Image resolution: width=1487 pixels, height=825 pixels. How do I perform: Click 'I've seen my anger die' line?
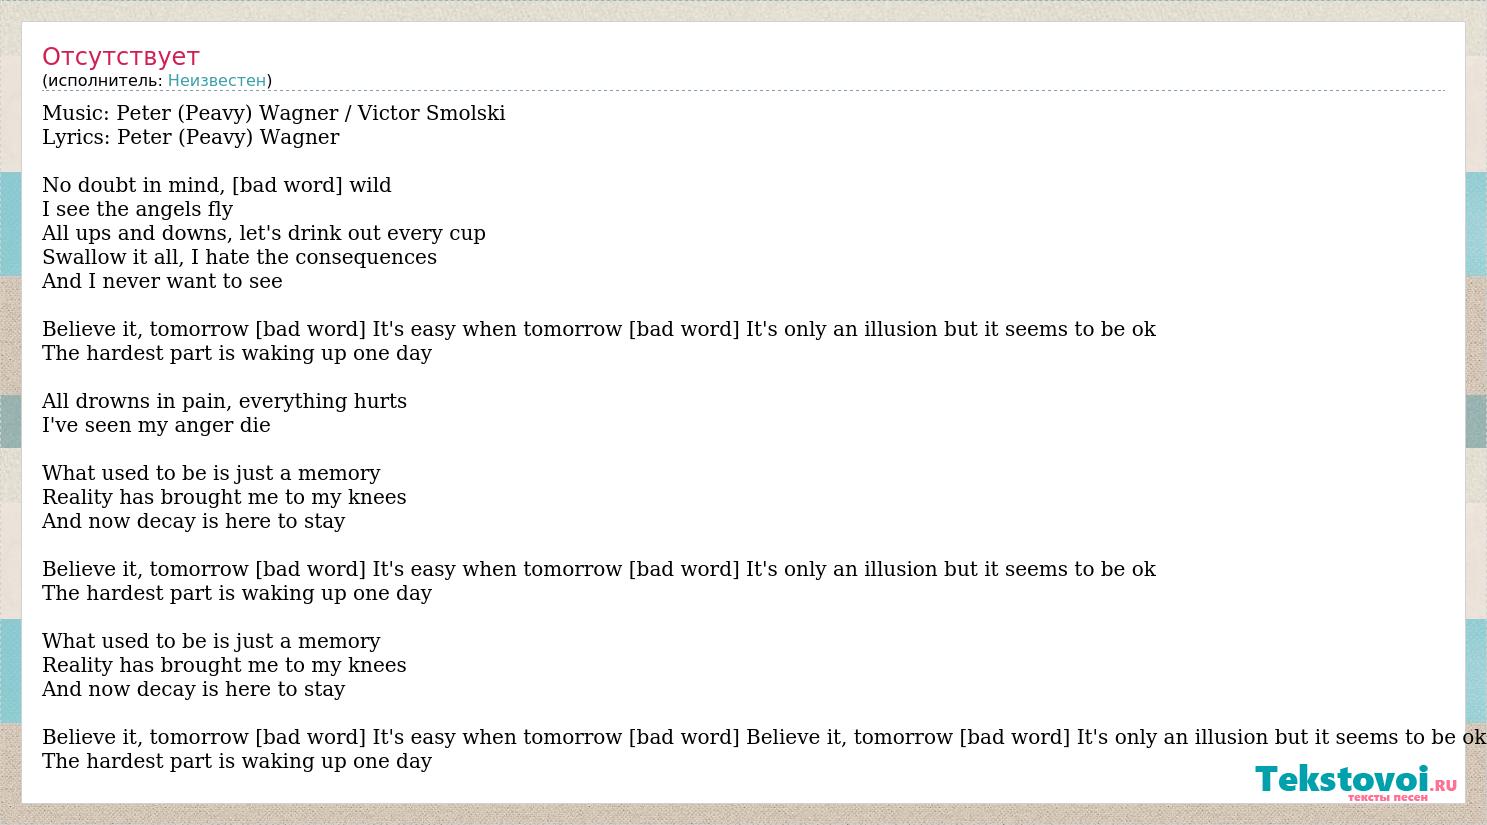coord(157,425)
